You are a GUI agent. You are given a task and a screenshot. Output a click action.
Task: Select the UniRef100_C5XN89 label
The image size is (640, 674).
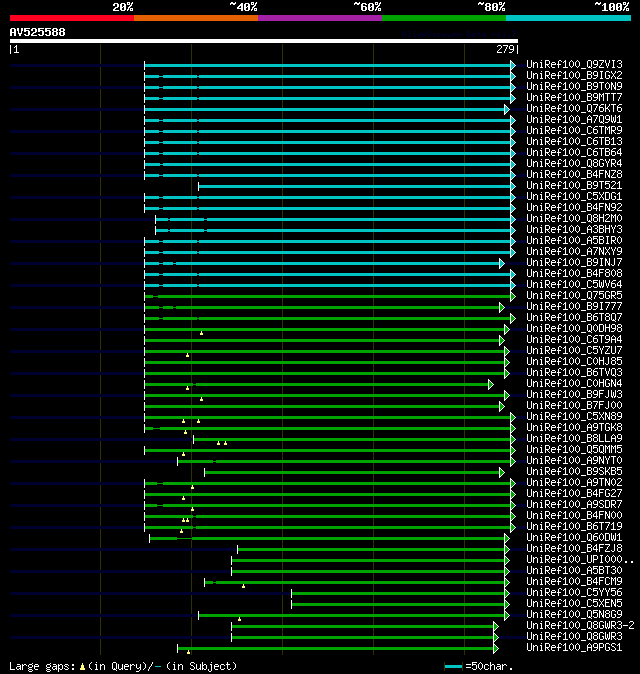pos(574,417)
